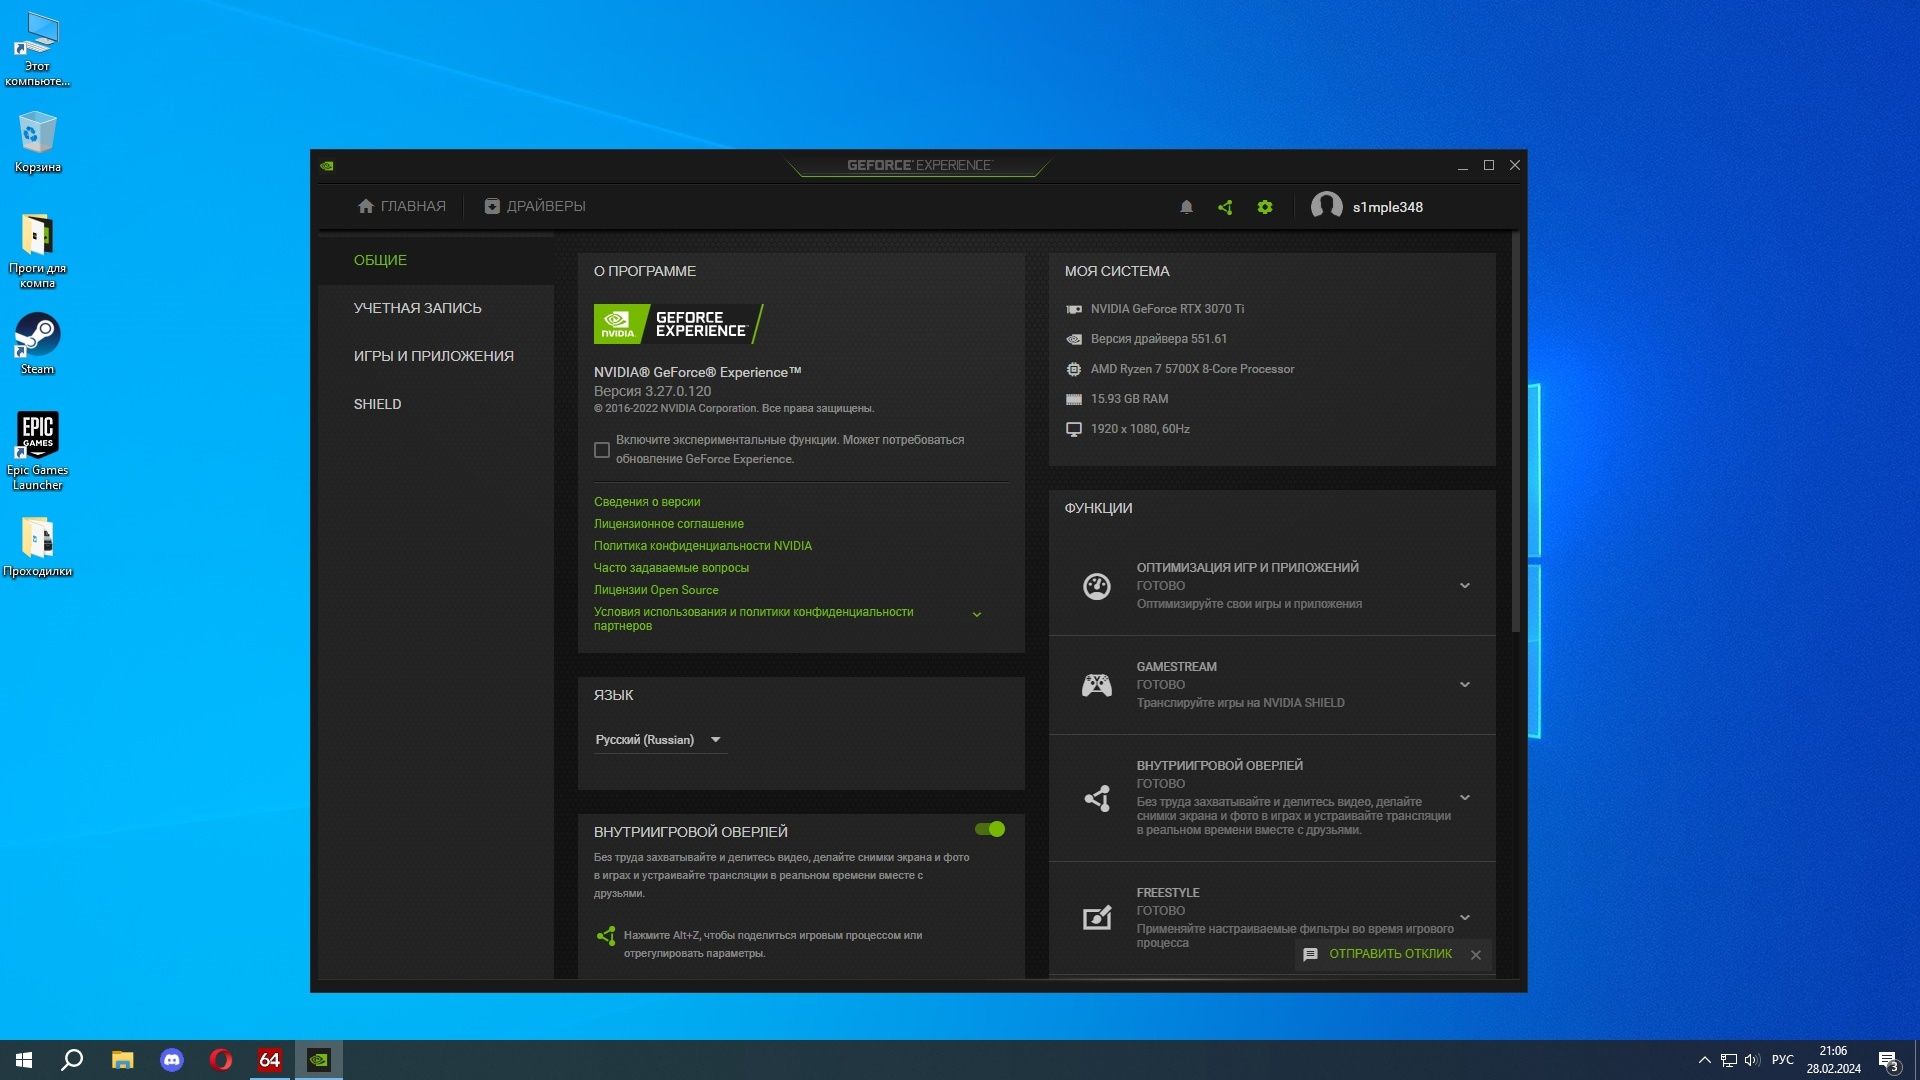The image size is (1920, 1080).
Task: Open the notifications bell icon
Action: coord(1186,207)
